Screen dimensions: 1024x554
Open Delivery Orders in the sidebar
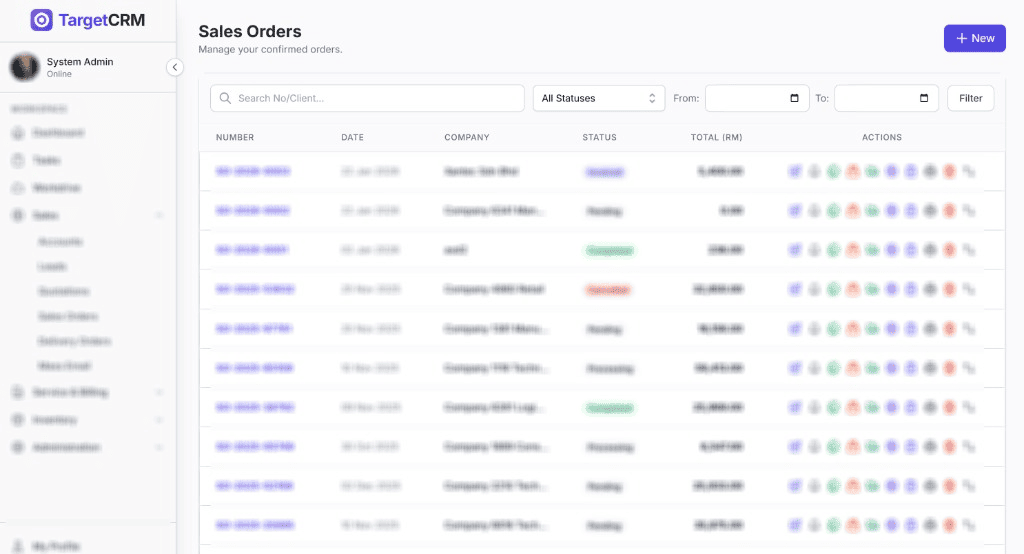tap(74, 342)
